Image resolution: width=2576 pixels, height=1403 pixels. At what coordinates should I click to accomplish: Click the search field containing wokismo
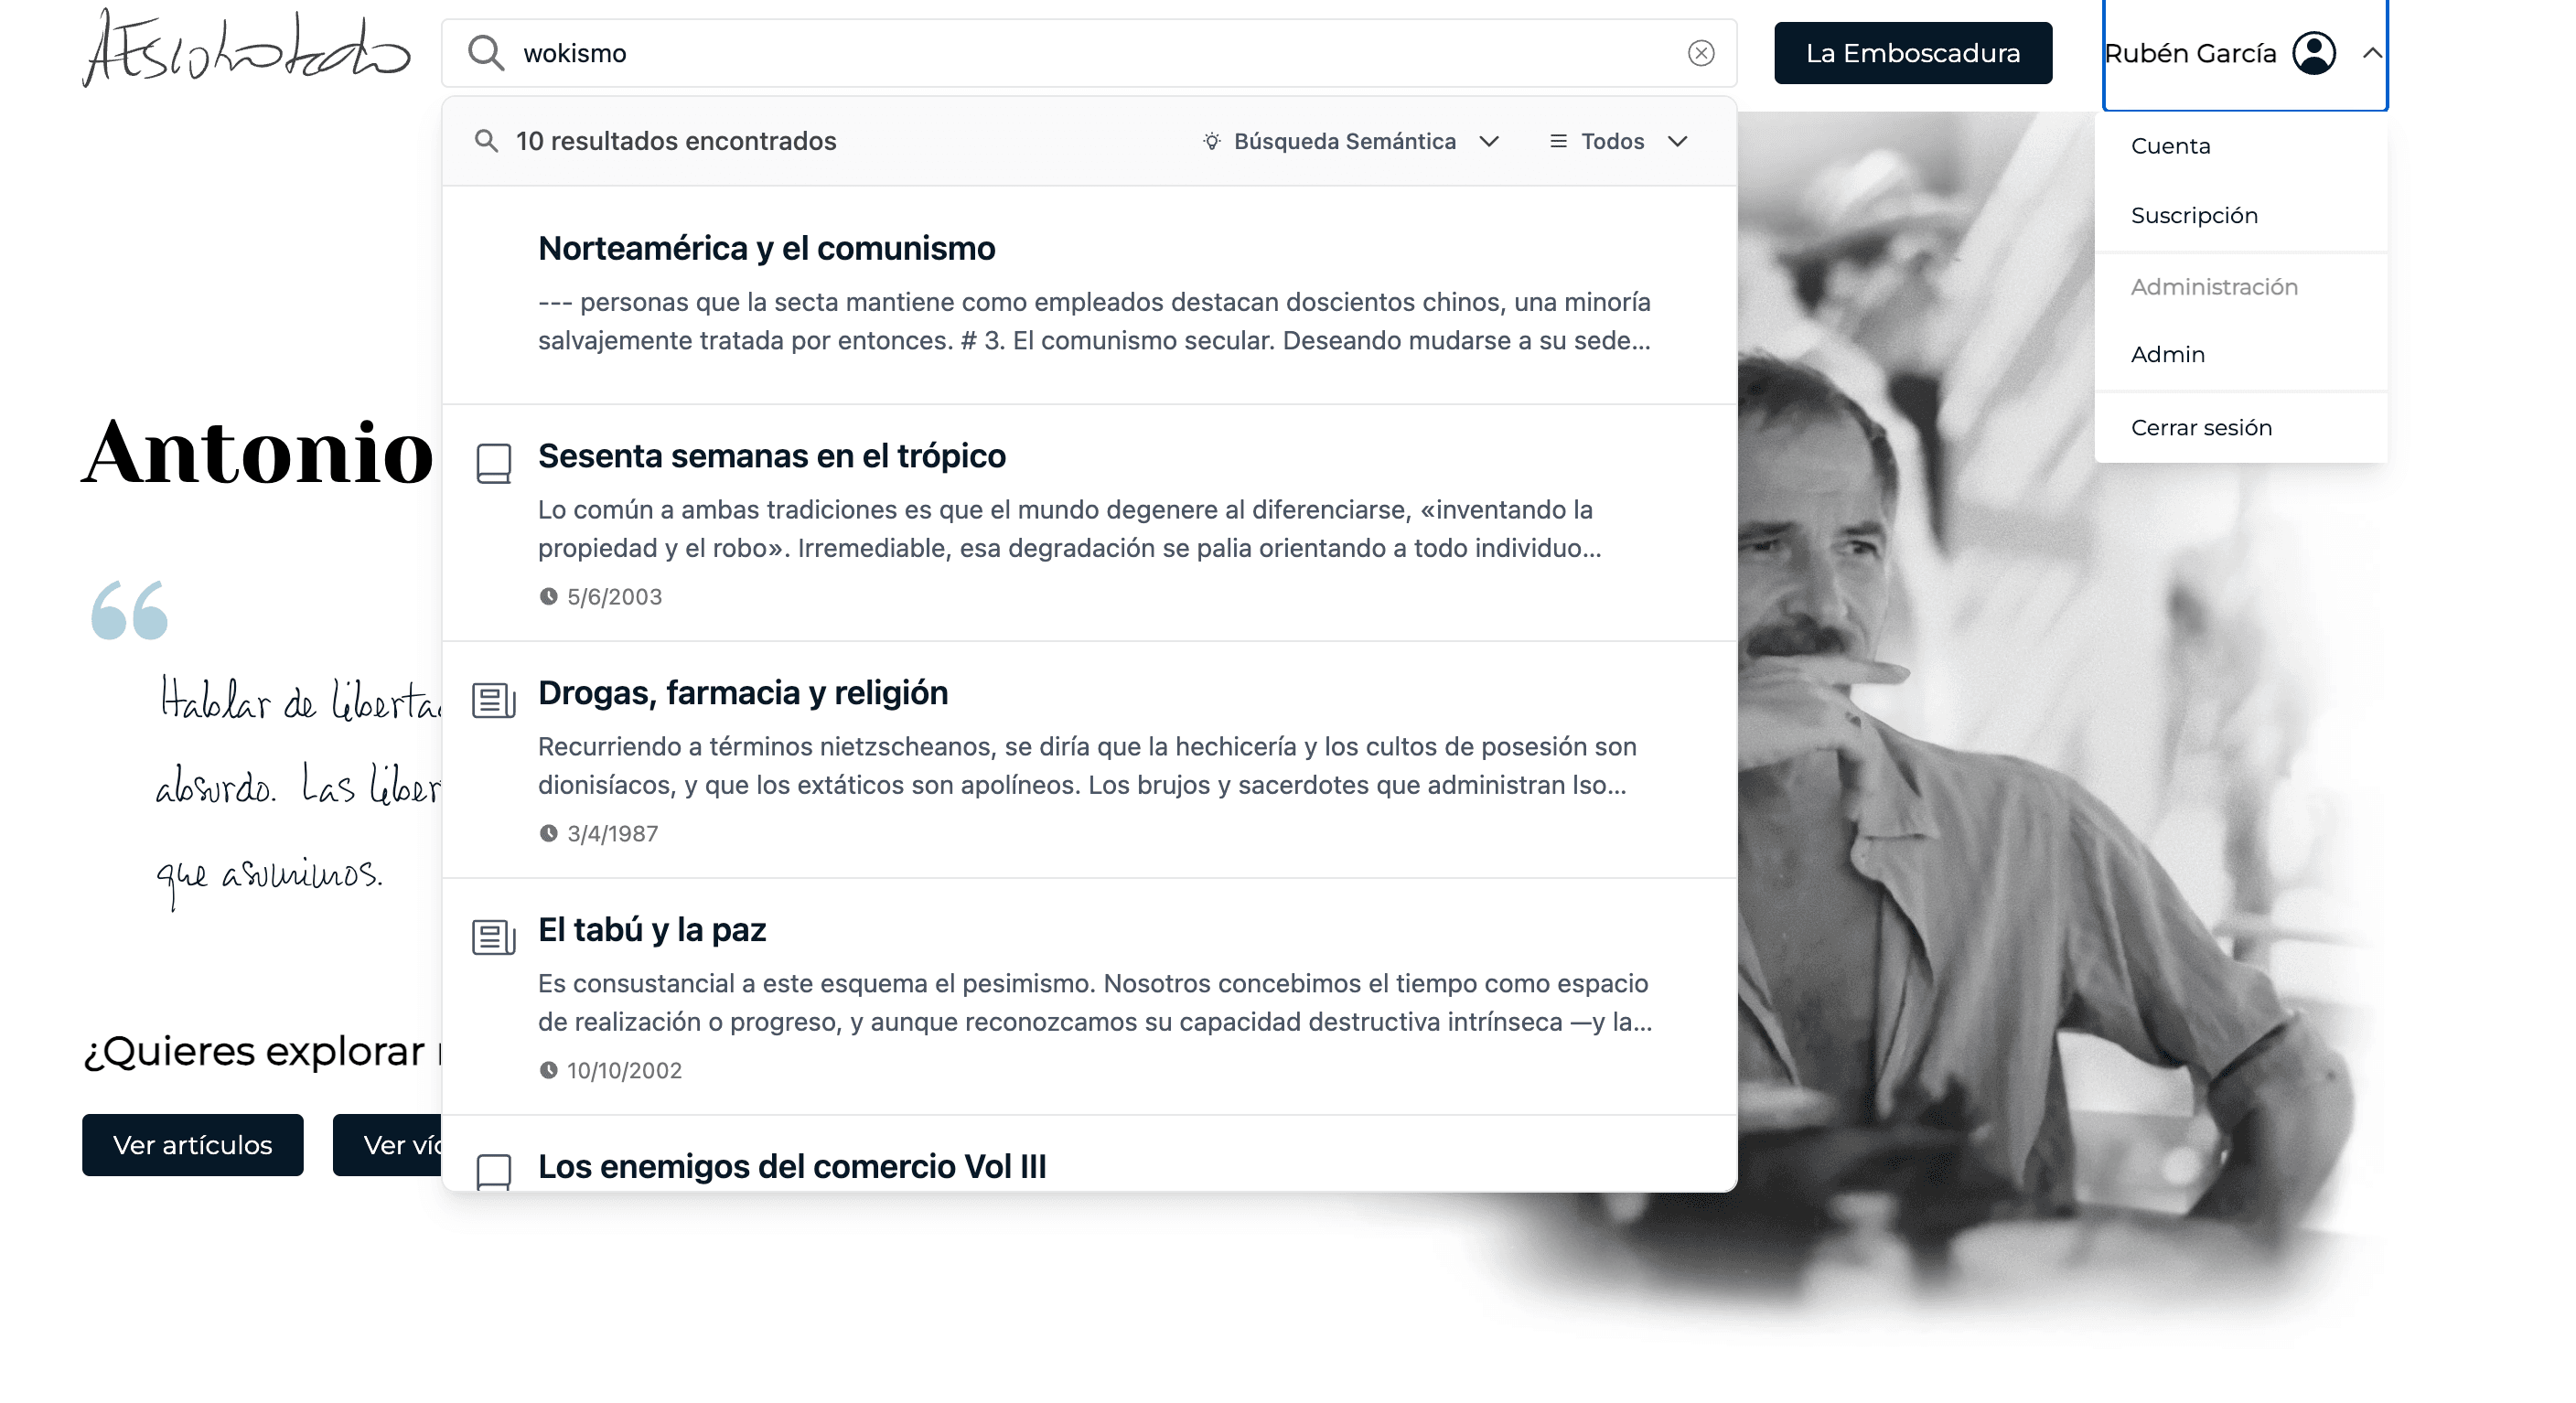pos(1088,53)
